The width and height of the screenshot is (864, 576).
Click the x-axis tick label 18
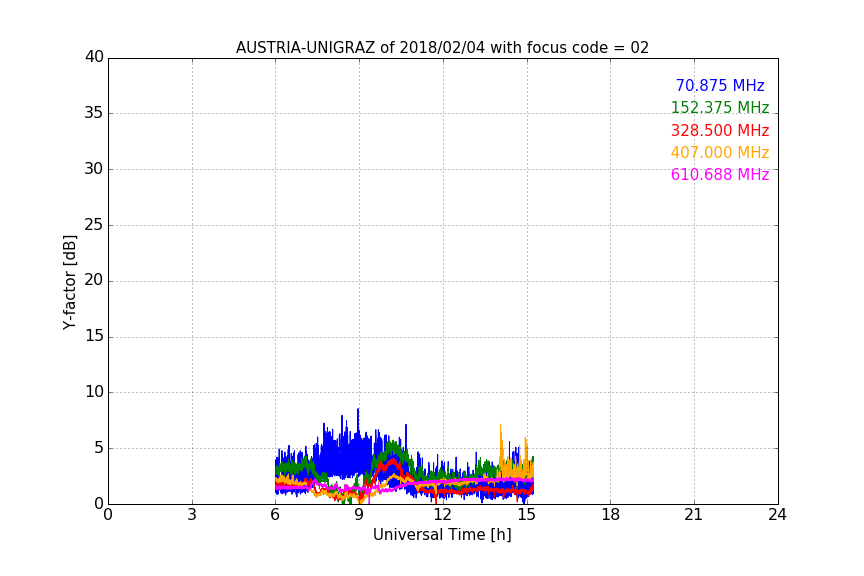(x=610, y=515)
